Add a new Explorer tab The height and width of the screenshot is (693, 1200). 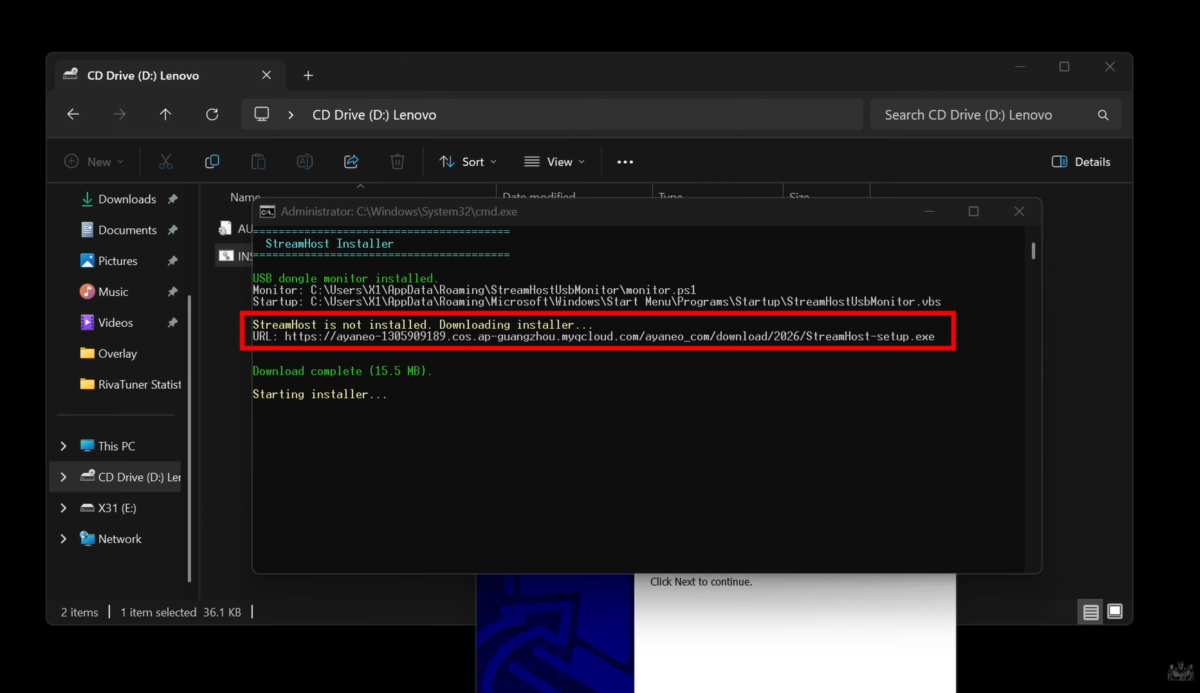pos(308,75)
